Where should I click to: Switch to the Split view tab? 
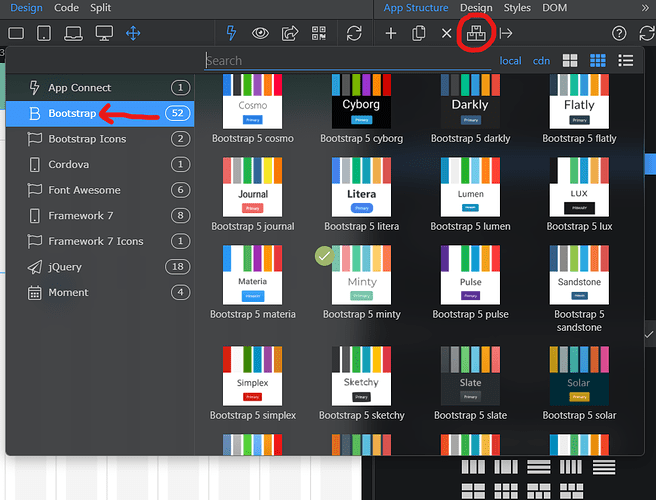(100, 8)
